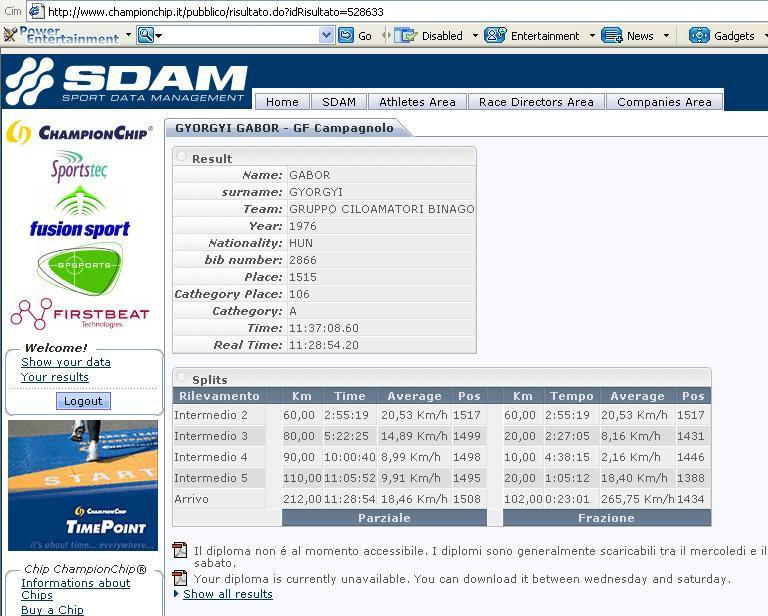Open Informations about Chips link

75,589
